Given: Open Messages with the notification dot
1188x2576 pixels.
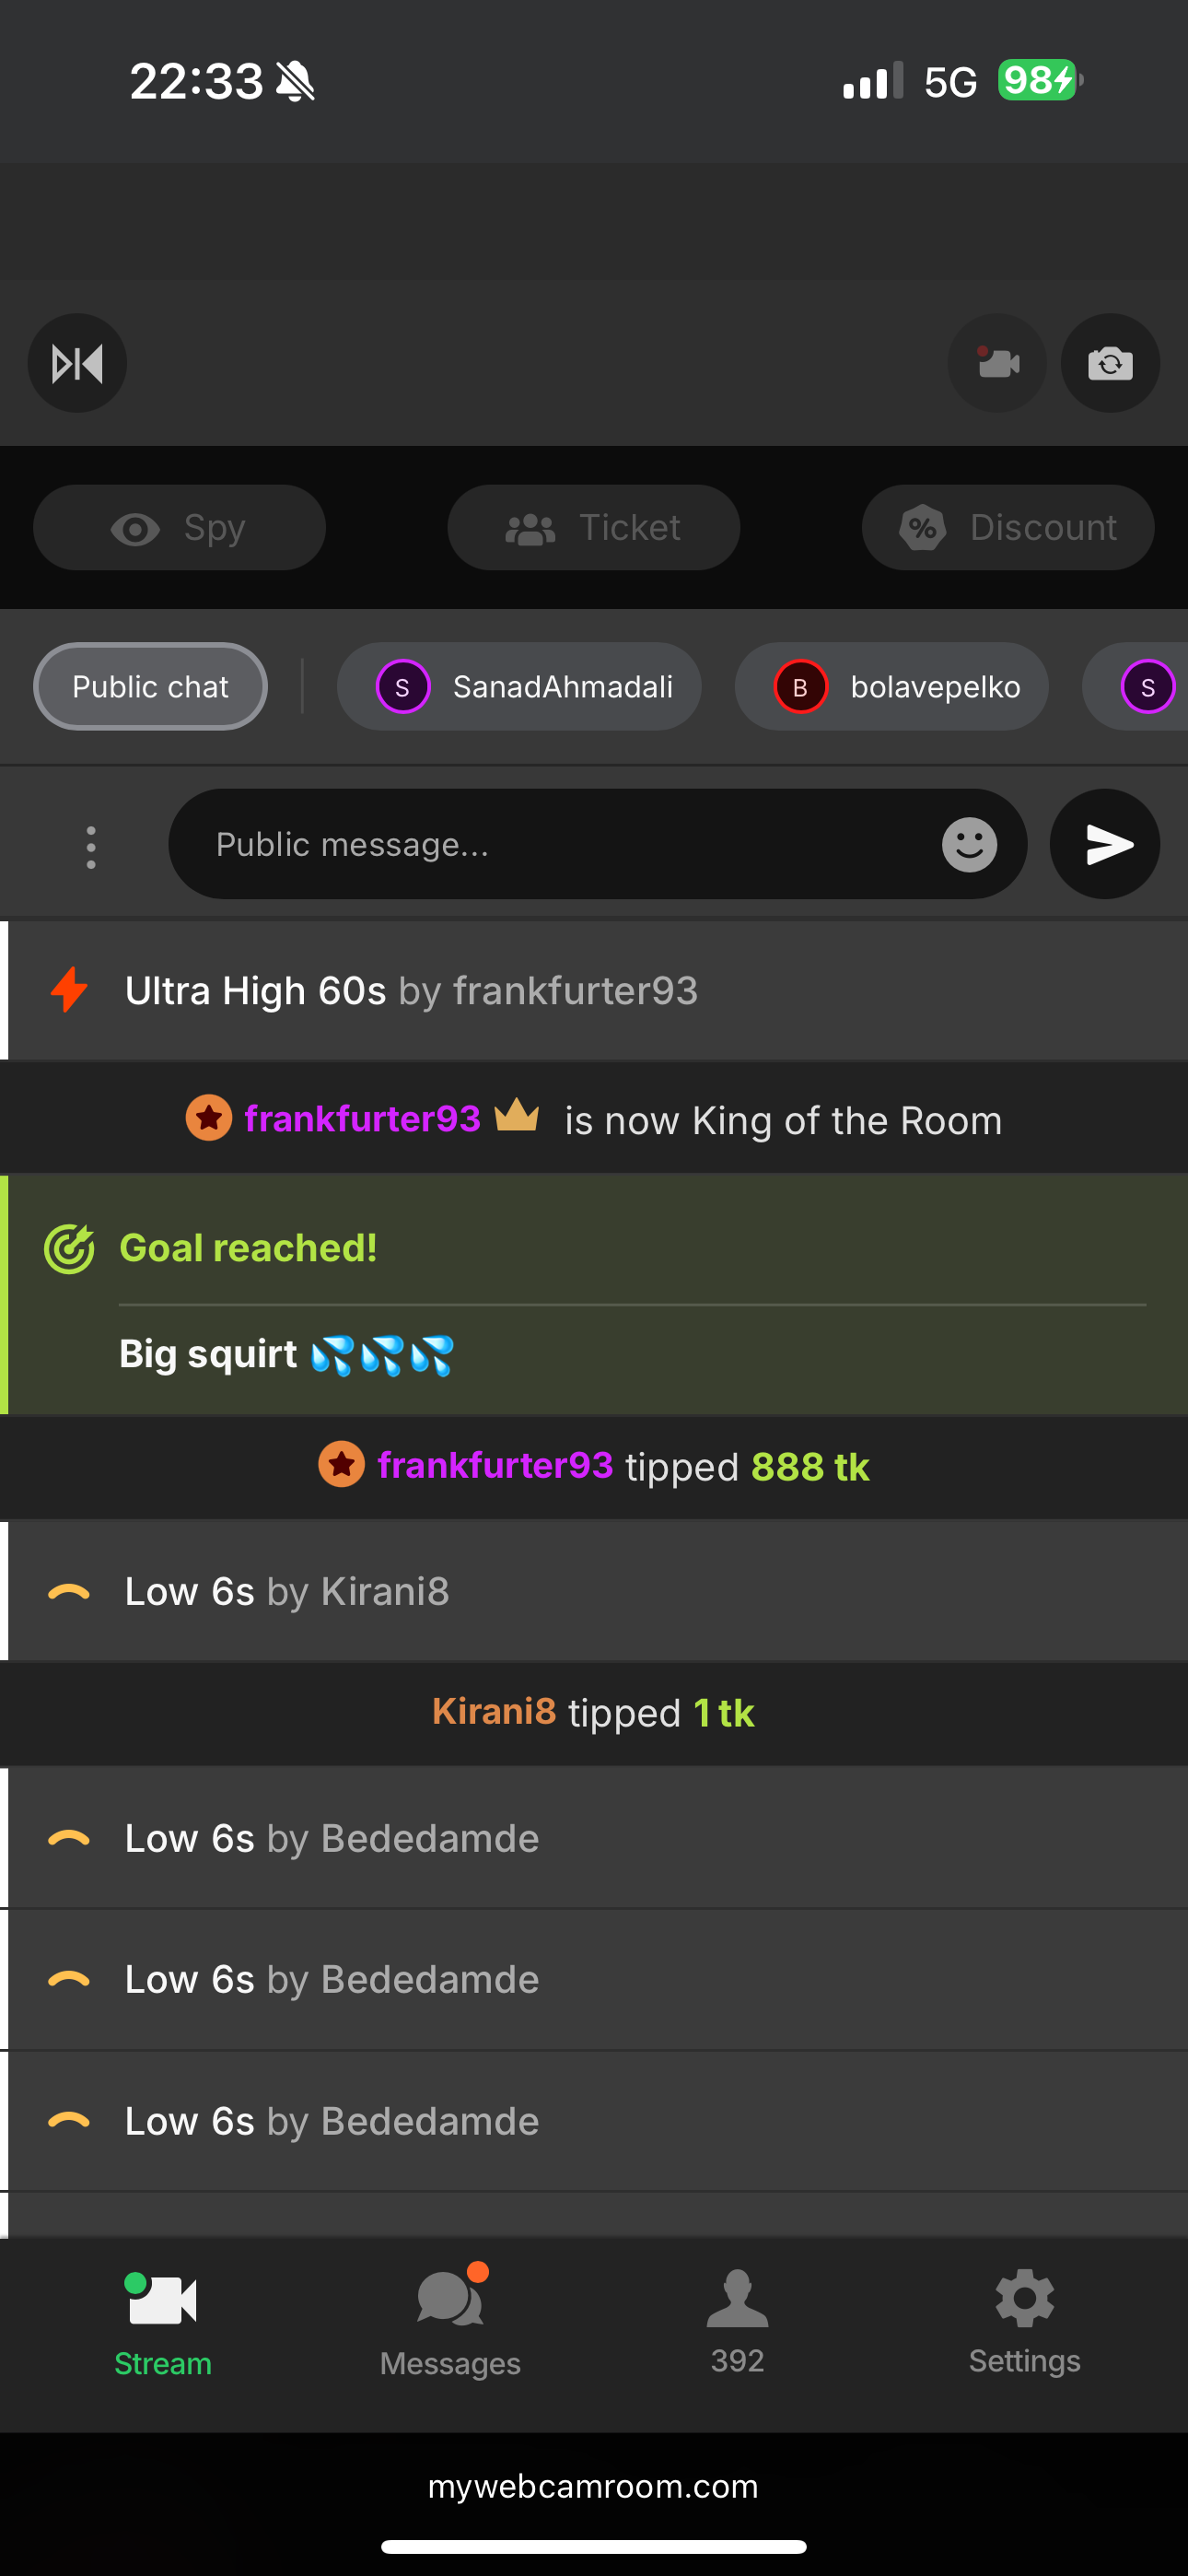Looking at the screenshot, I should click(x=450, y=2322).
